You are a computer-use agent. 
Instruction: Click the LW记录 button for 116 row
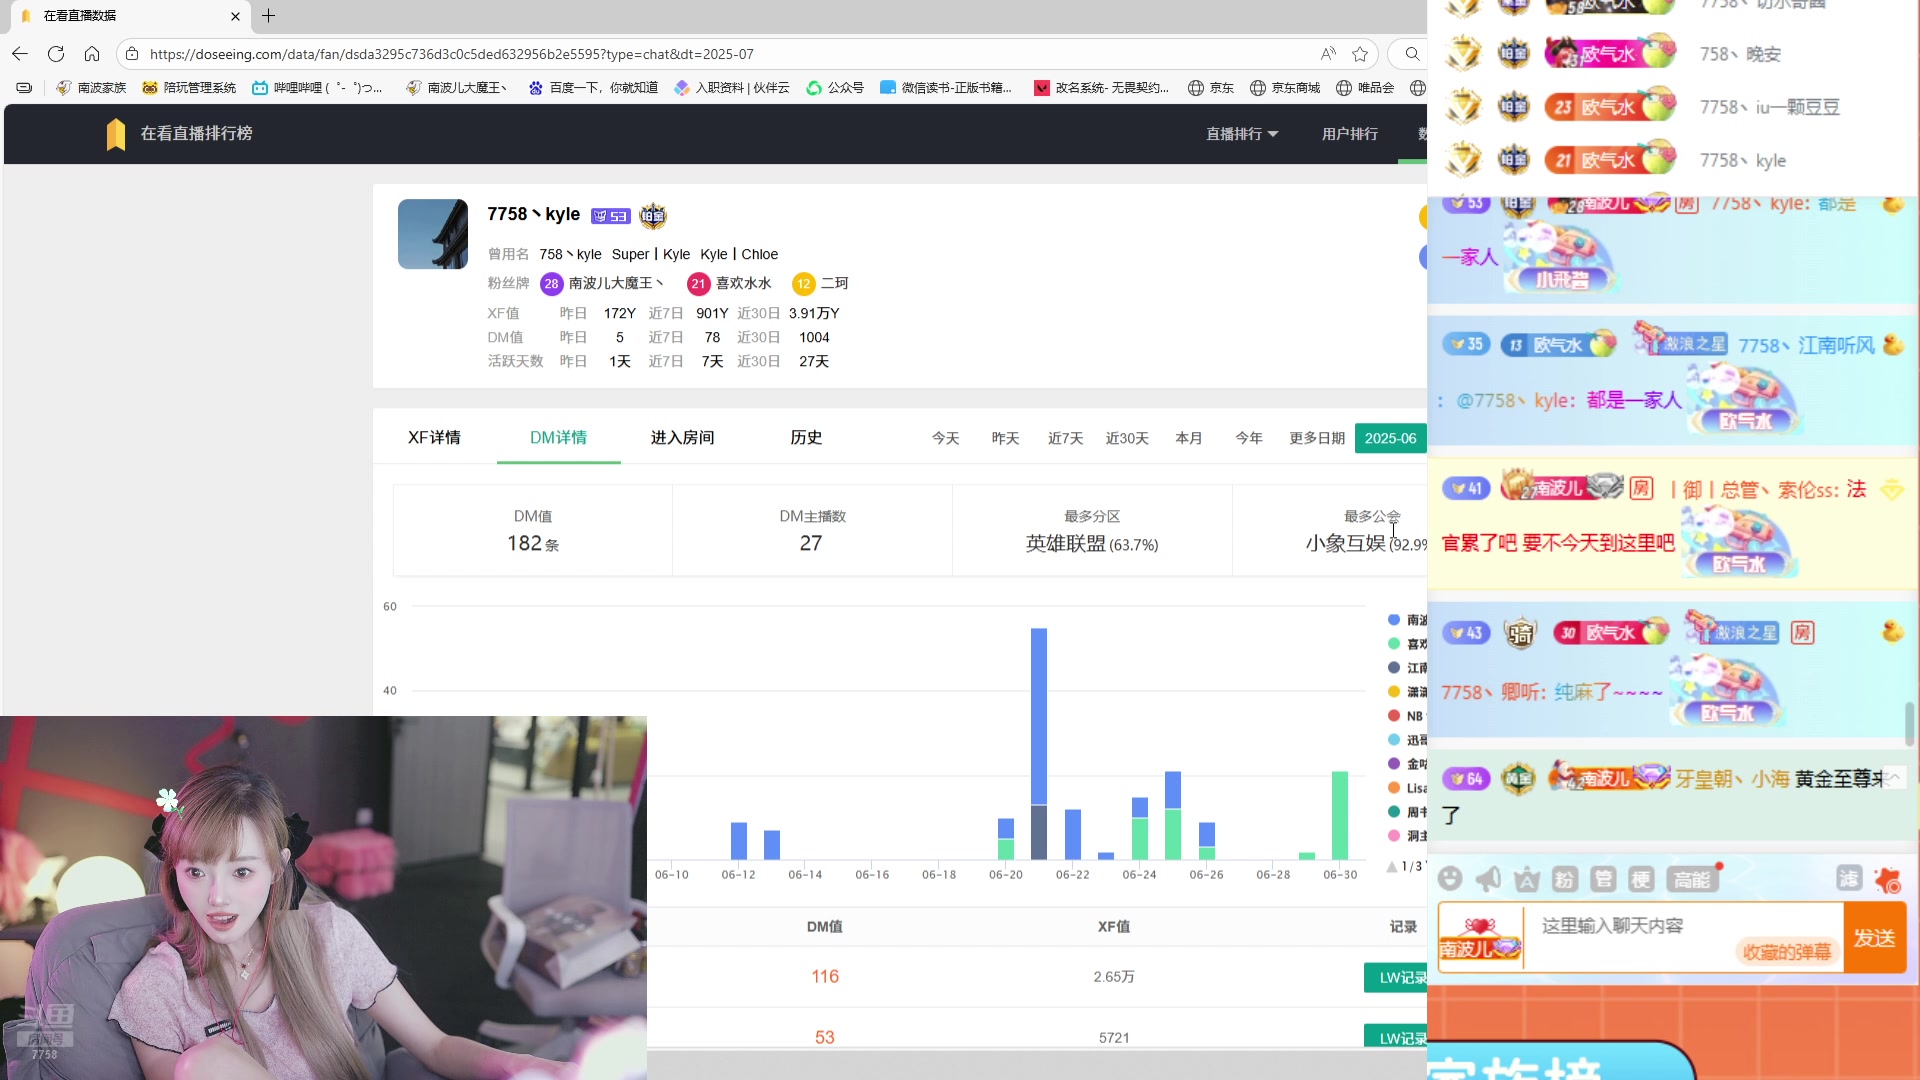(x=1396, y=978)
